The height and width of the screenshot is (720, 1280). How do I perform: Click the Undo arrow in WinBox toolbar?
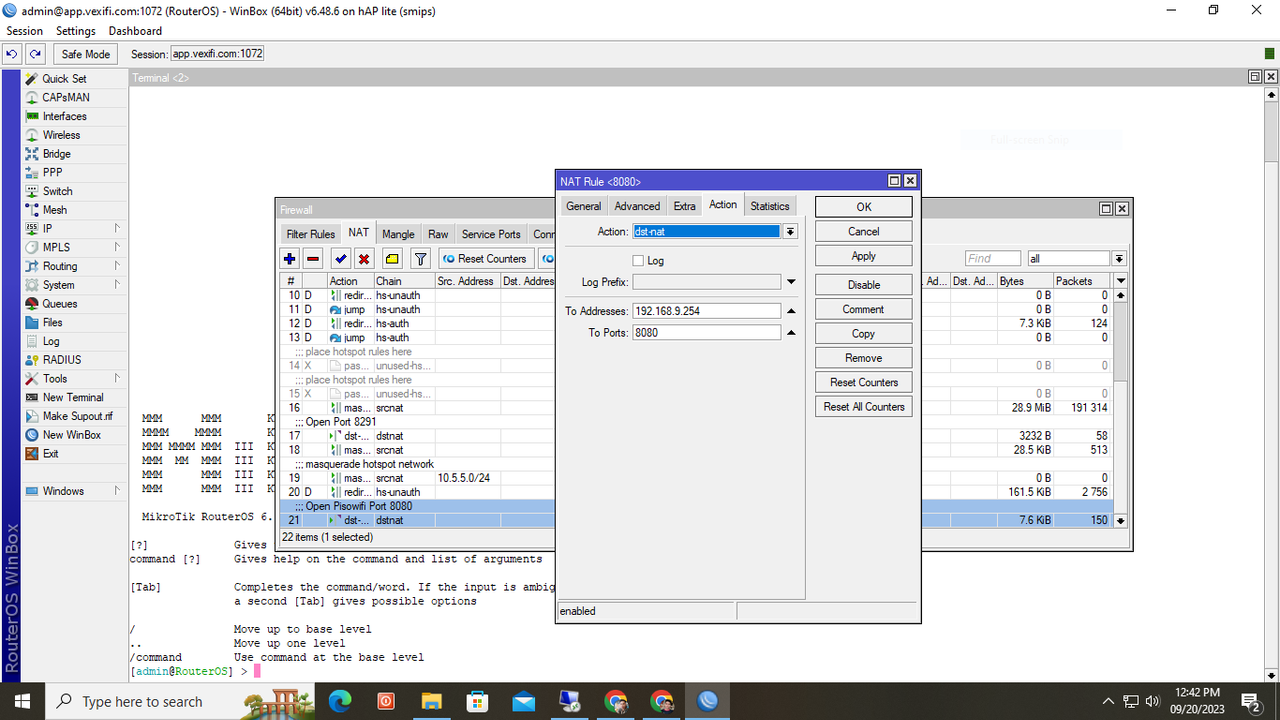13,54
